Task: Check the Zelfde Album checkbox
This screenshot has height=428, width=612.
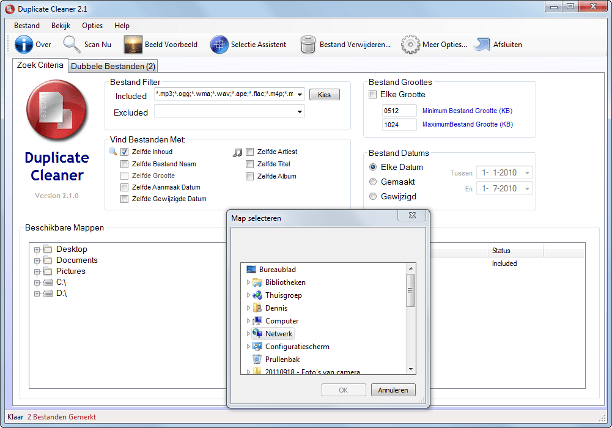Action: 250,176
